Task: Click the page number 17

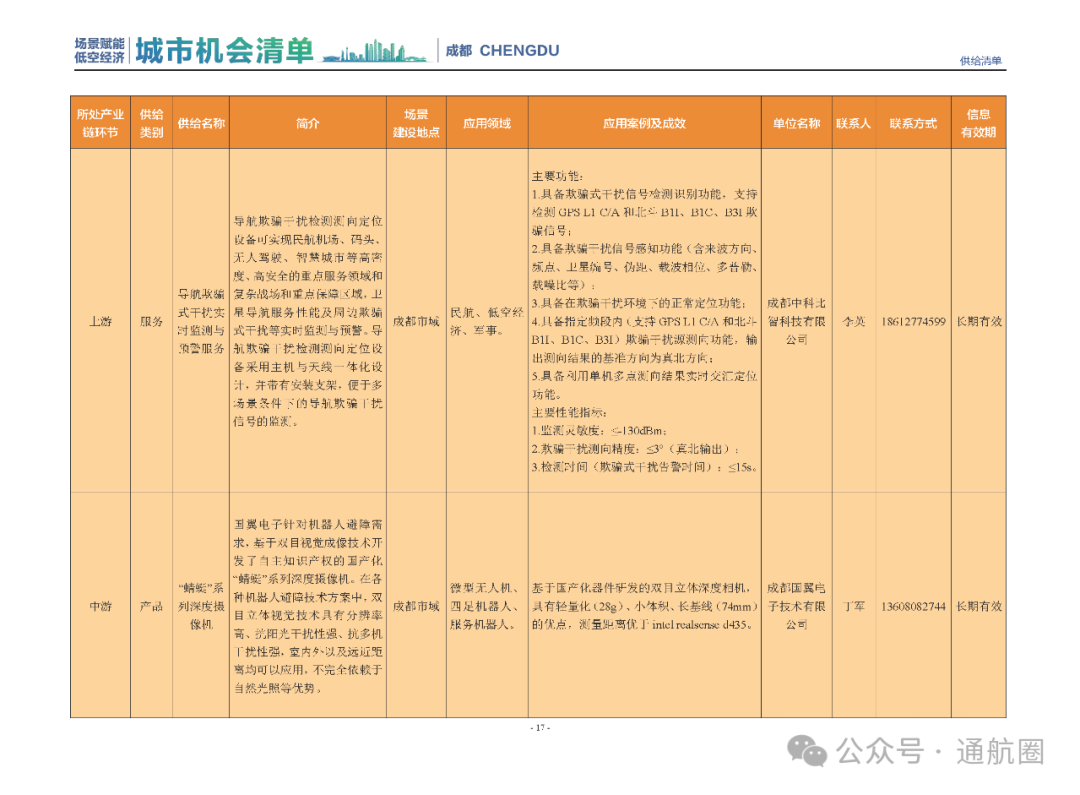Action: 540,727
